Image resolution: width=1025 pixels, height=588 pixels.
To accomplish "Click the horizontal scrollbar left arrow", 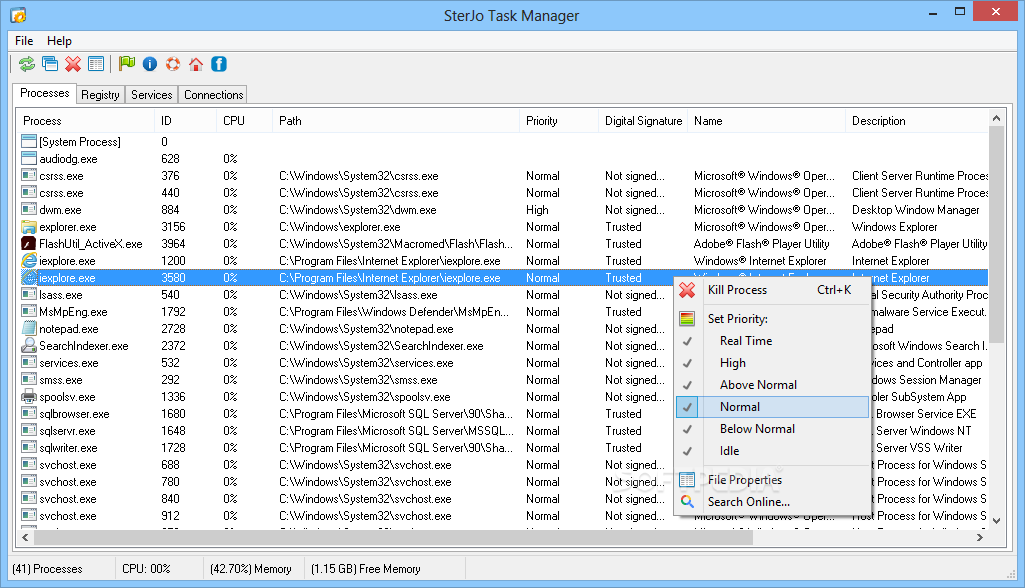I will tap(25, 538).
